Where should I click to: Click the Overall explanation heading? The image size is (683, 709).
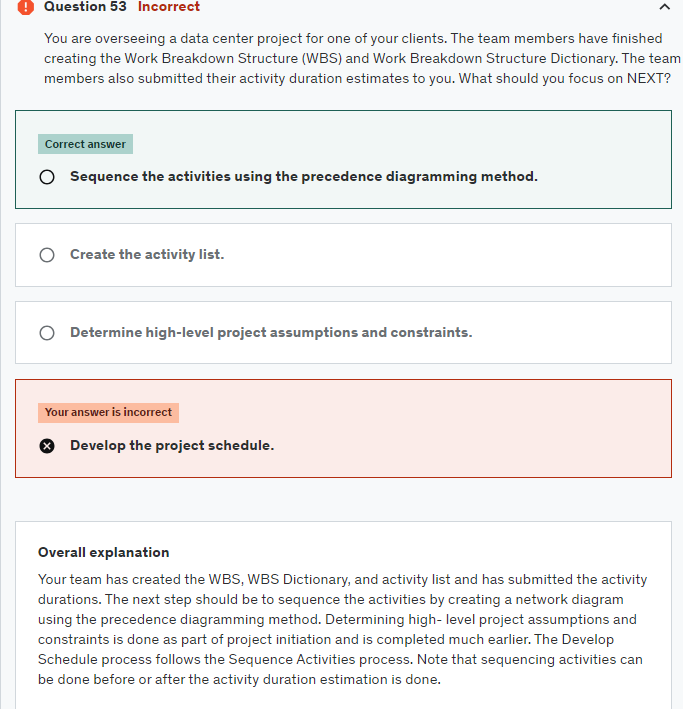pos(103,552)
